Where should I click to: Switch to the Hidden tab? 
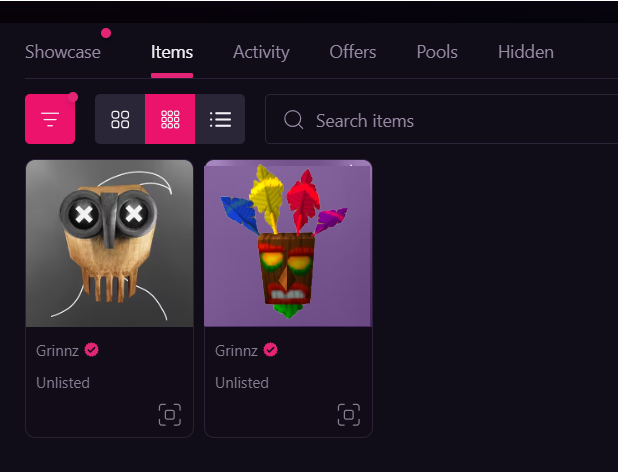tap(525, 52)
